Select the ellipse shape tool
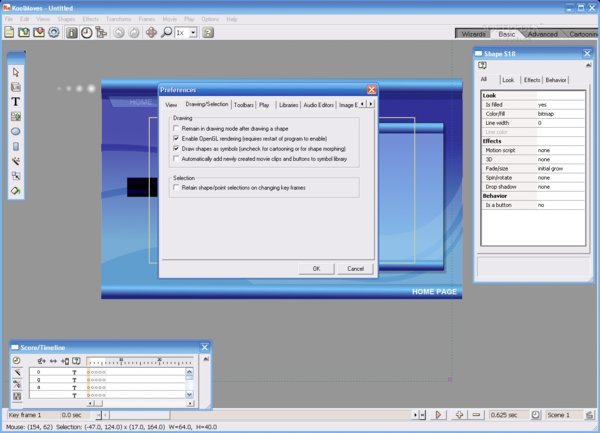This screenshot has width=600, height=433. 16,131
